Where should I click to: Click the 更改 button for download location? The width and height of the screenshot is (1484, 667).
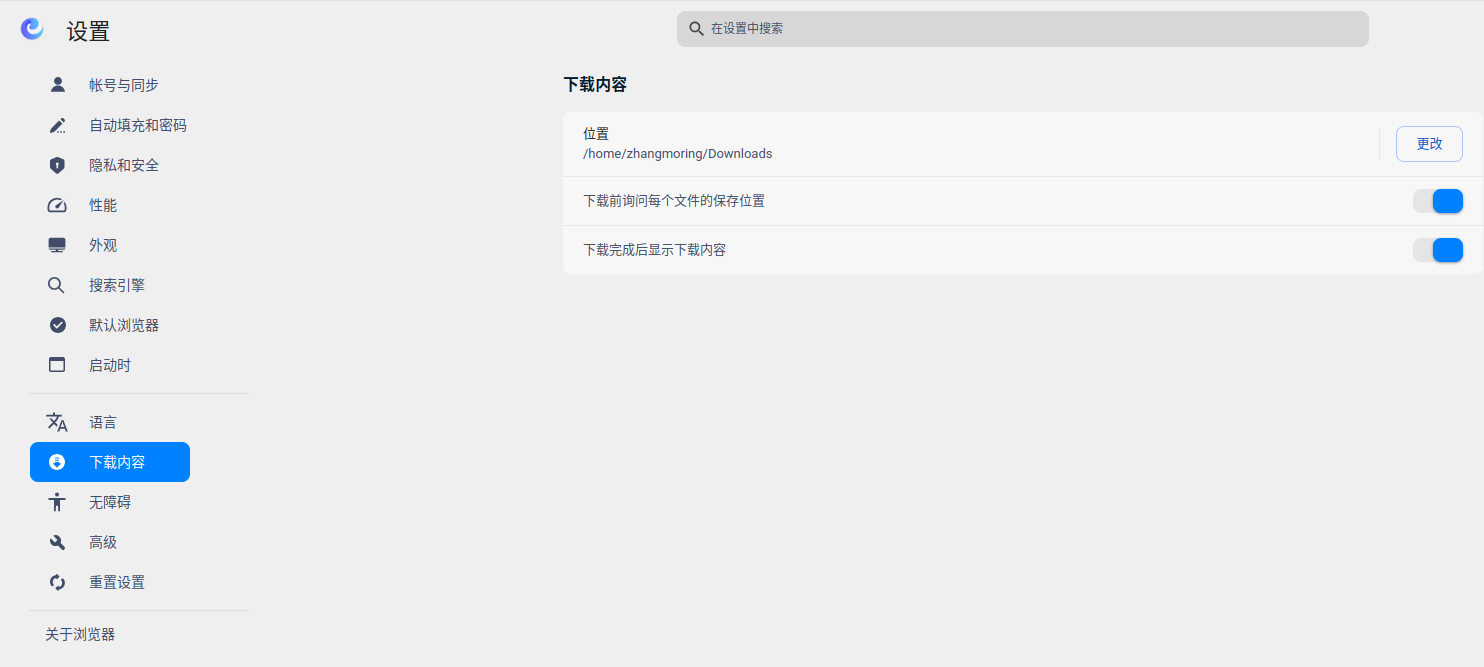[1429, 144]
